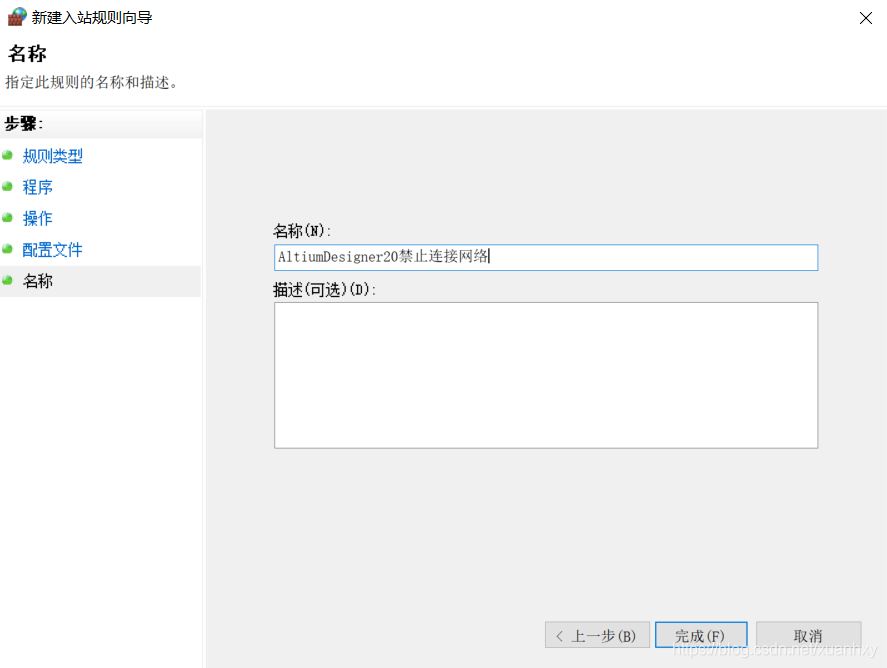Click the green bullet beside 操作

7,217
